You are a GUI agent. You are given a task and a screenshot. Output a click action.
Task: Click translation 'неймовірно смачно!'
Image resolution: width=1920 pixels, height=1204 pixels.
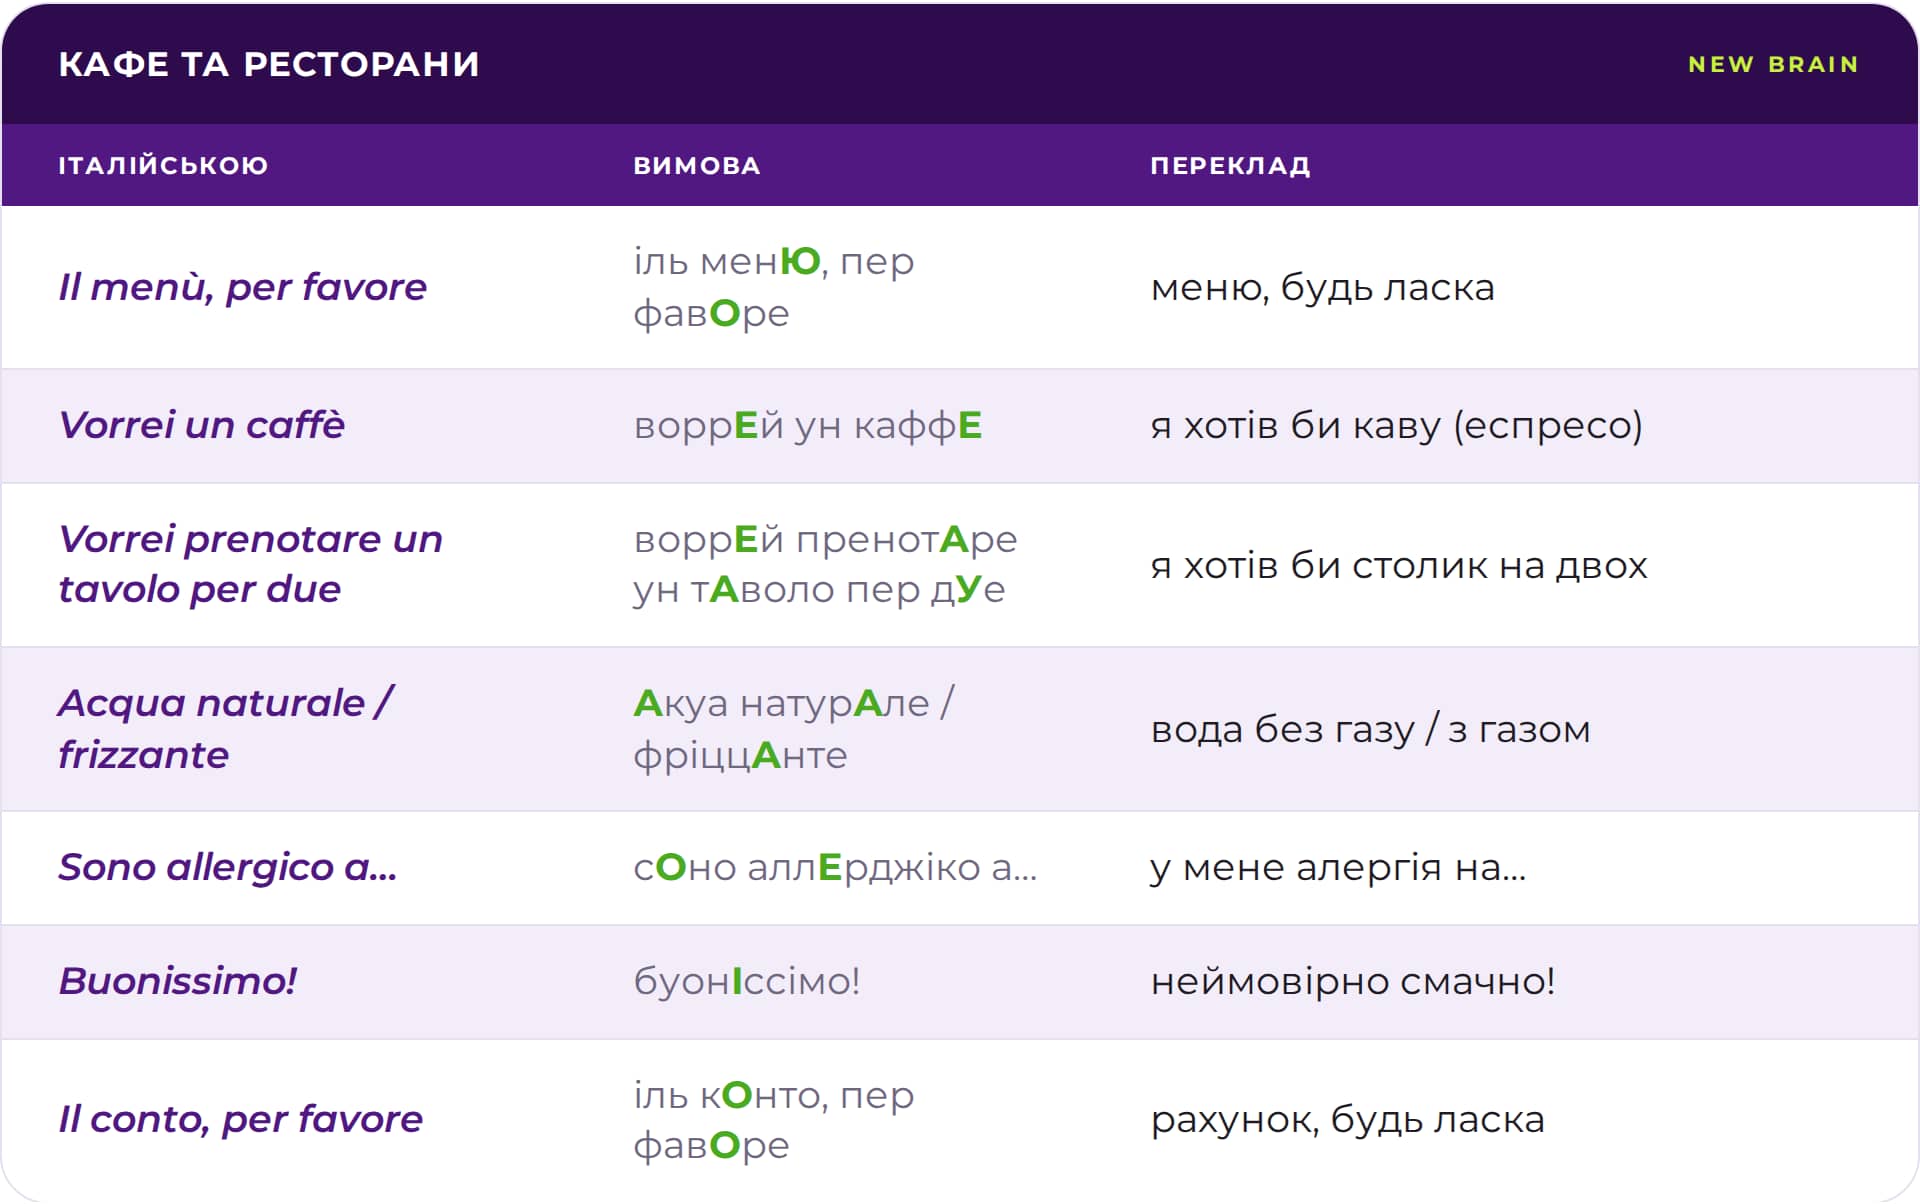[1353, 982]
